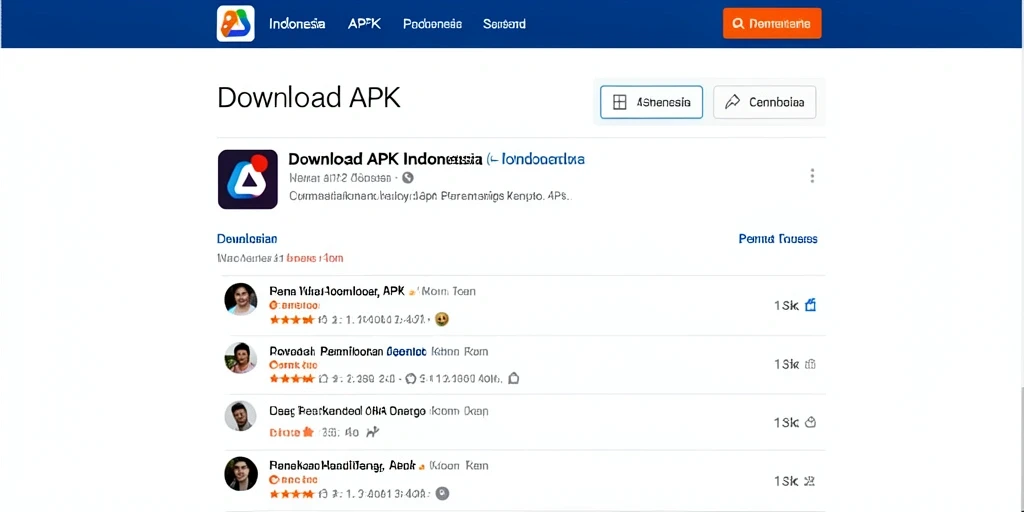Click the verified badge under app title

408,178
